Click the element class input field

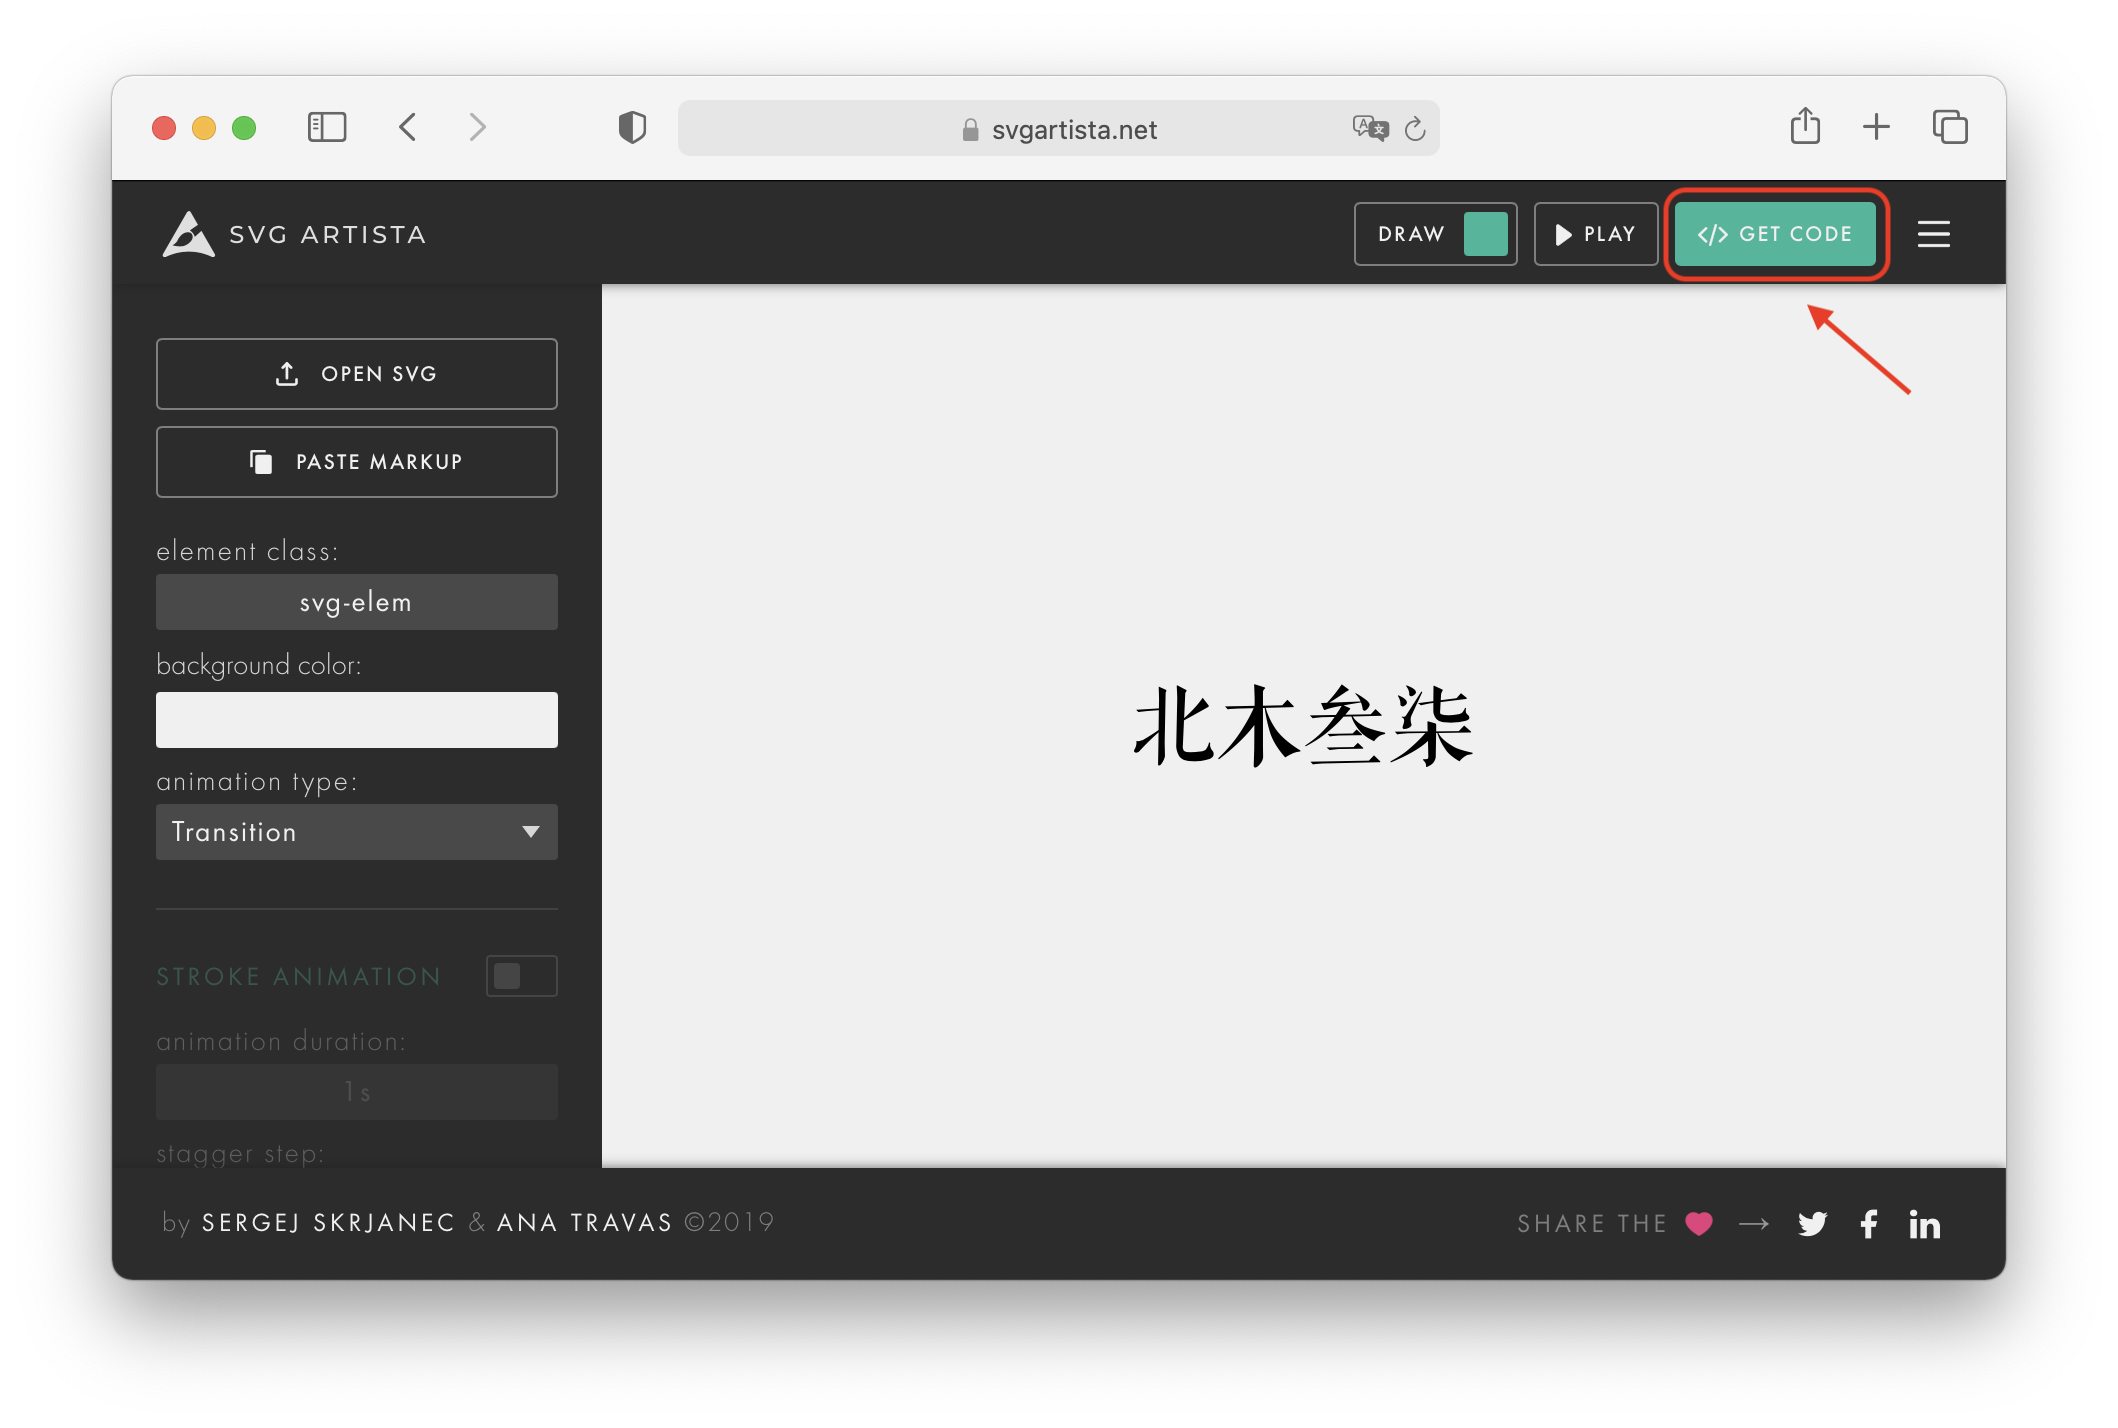[x=356, y=602]
